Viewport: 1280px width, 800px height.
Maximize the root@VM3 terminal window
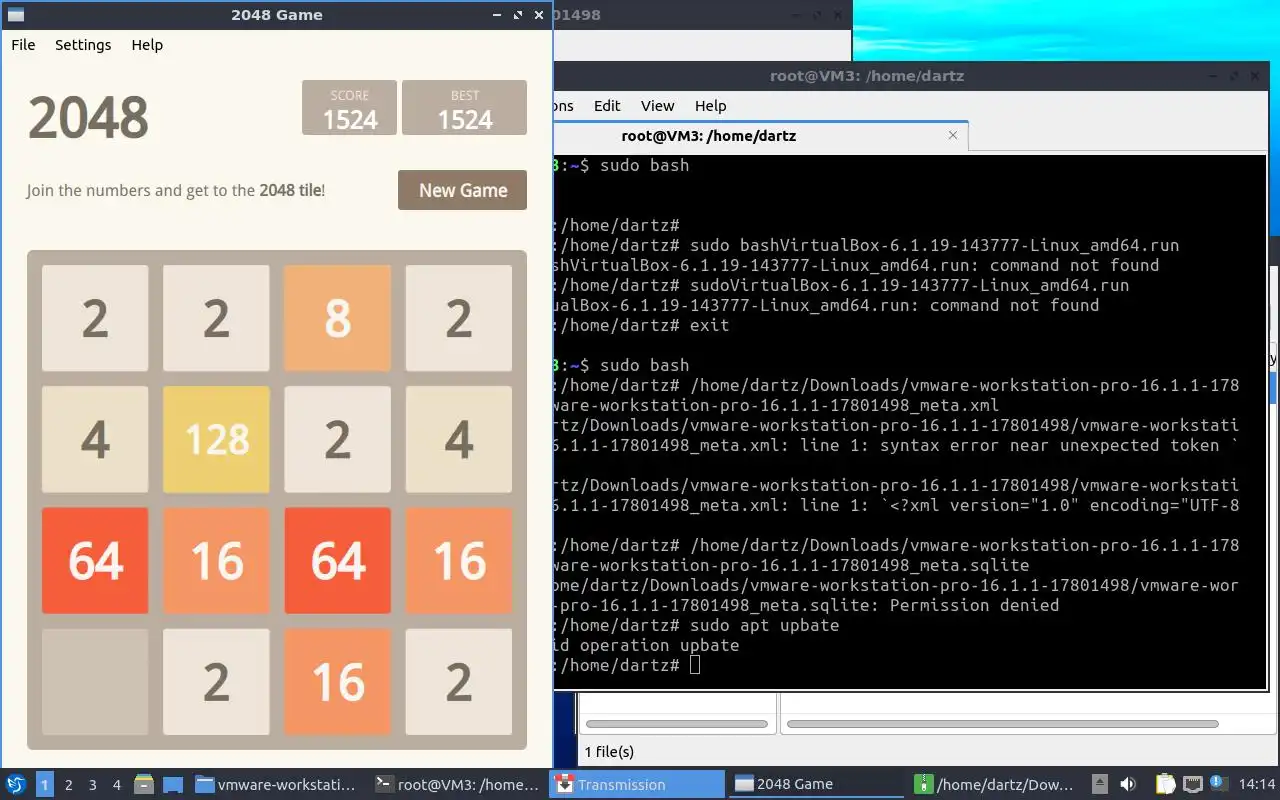point(1234,76)
